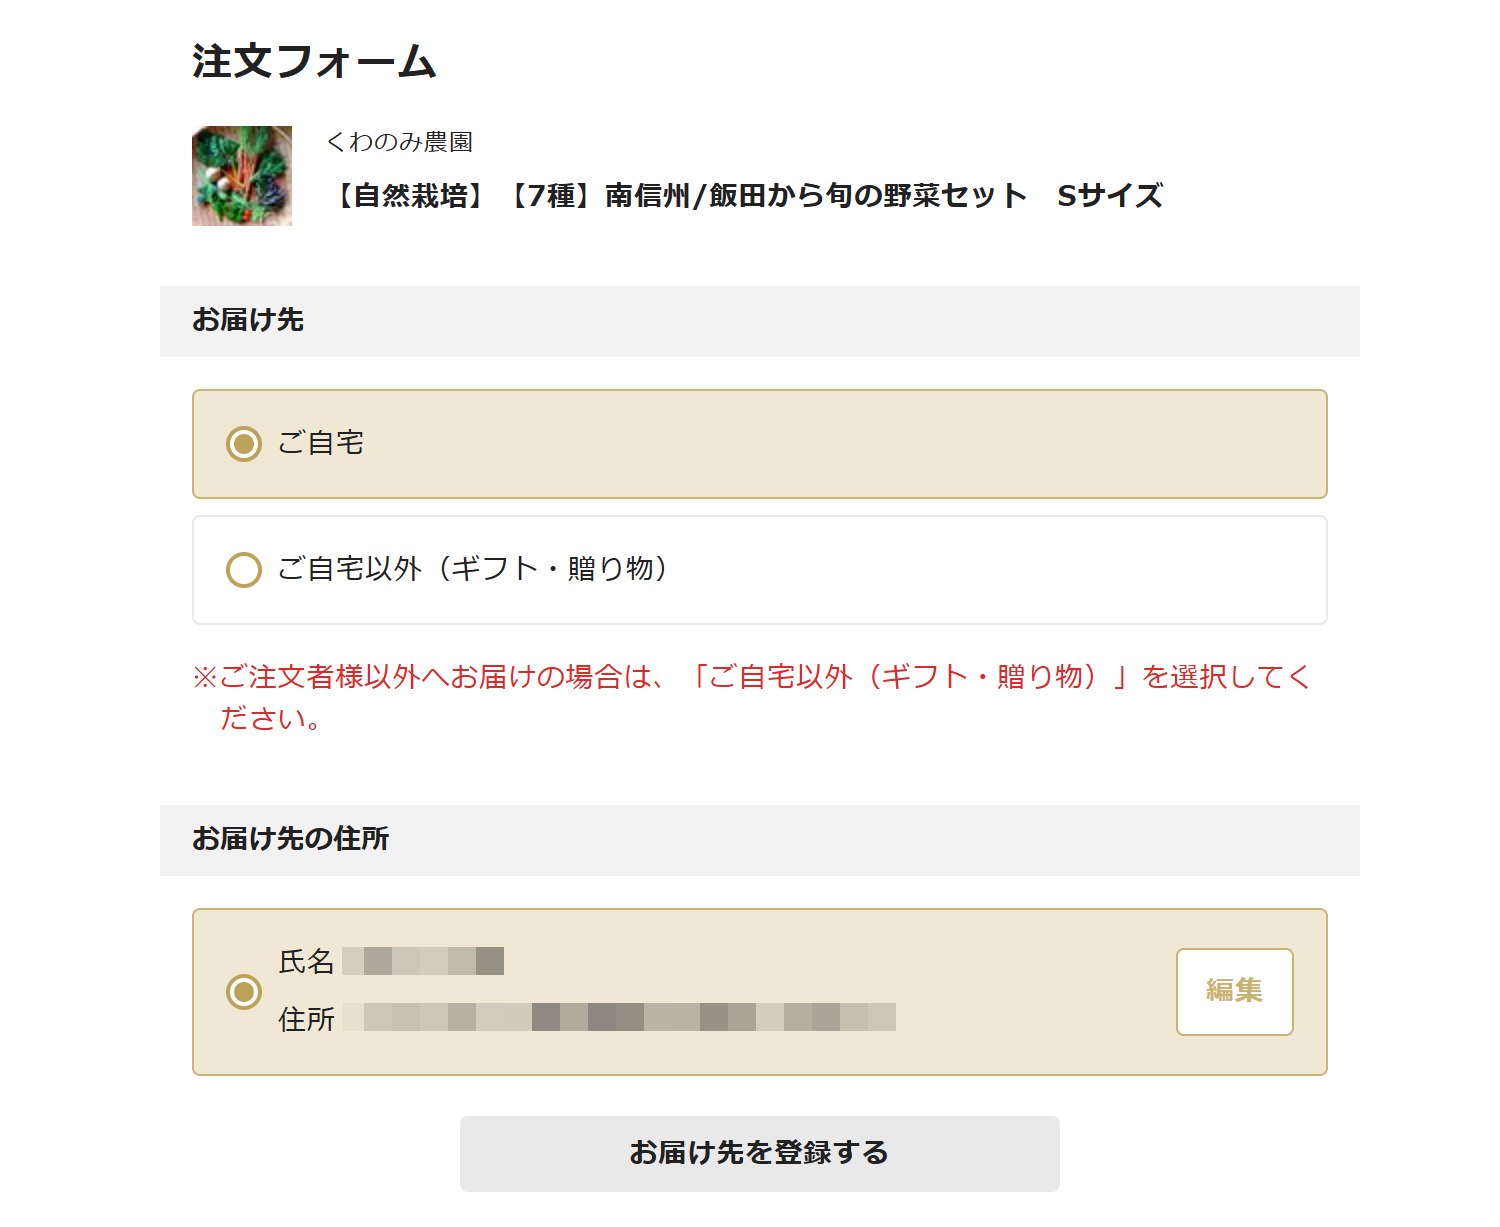Click the お届け先 section header

click(x=760, y=321)
